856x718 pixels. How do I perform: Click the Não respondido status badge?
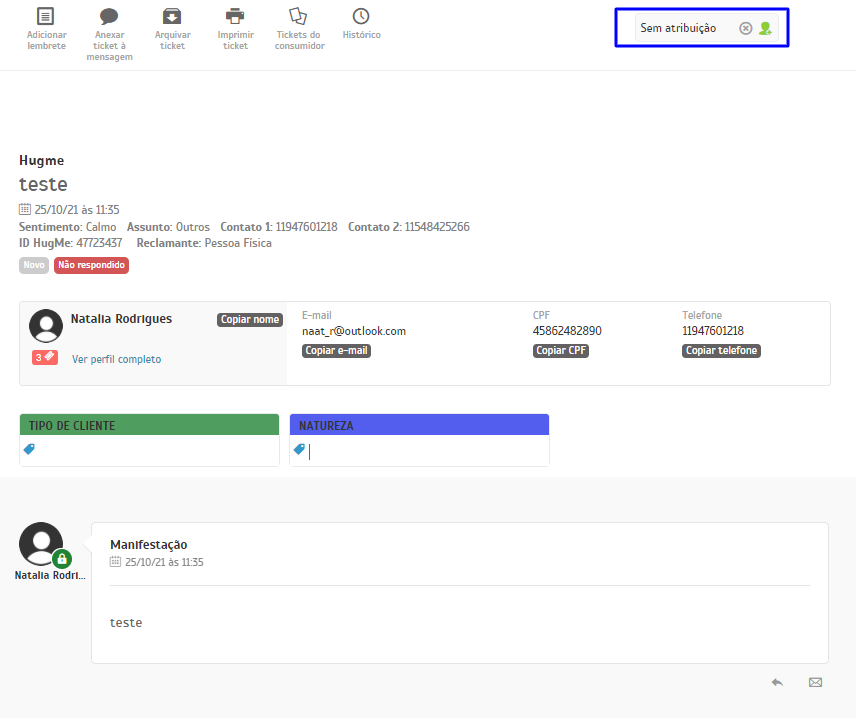[x=91, y=265]
